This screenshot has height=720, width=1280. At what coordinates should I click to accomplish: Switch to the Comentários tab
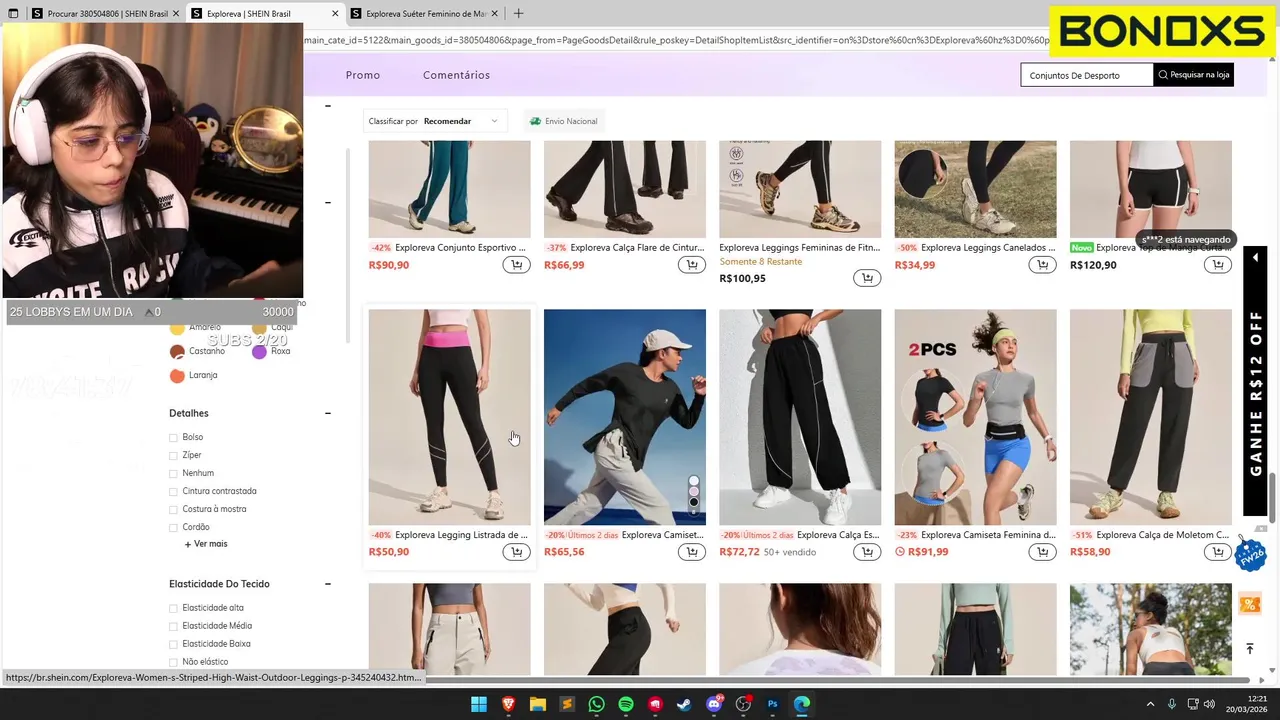[x=456, y=75]
